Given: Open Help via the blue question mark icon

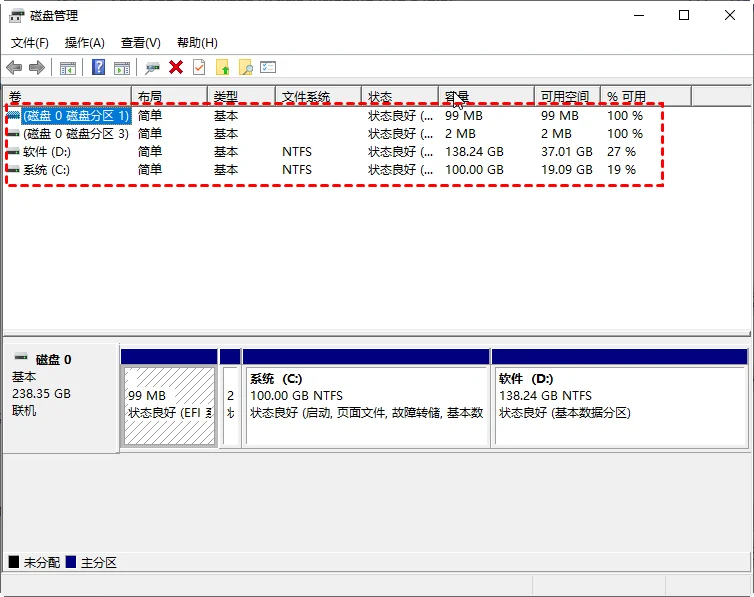Looking at the screenshot, I should click(99, 67).
